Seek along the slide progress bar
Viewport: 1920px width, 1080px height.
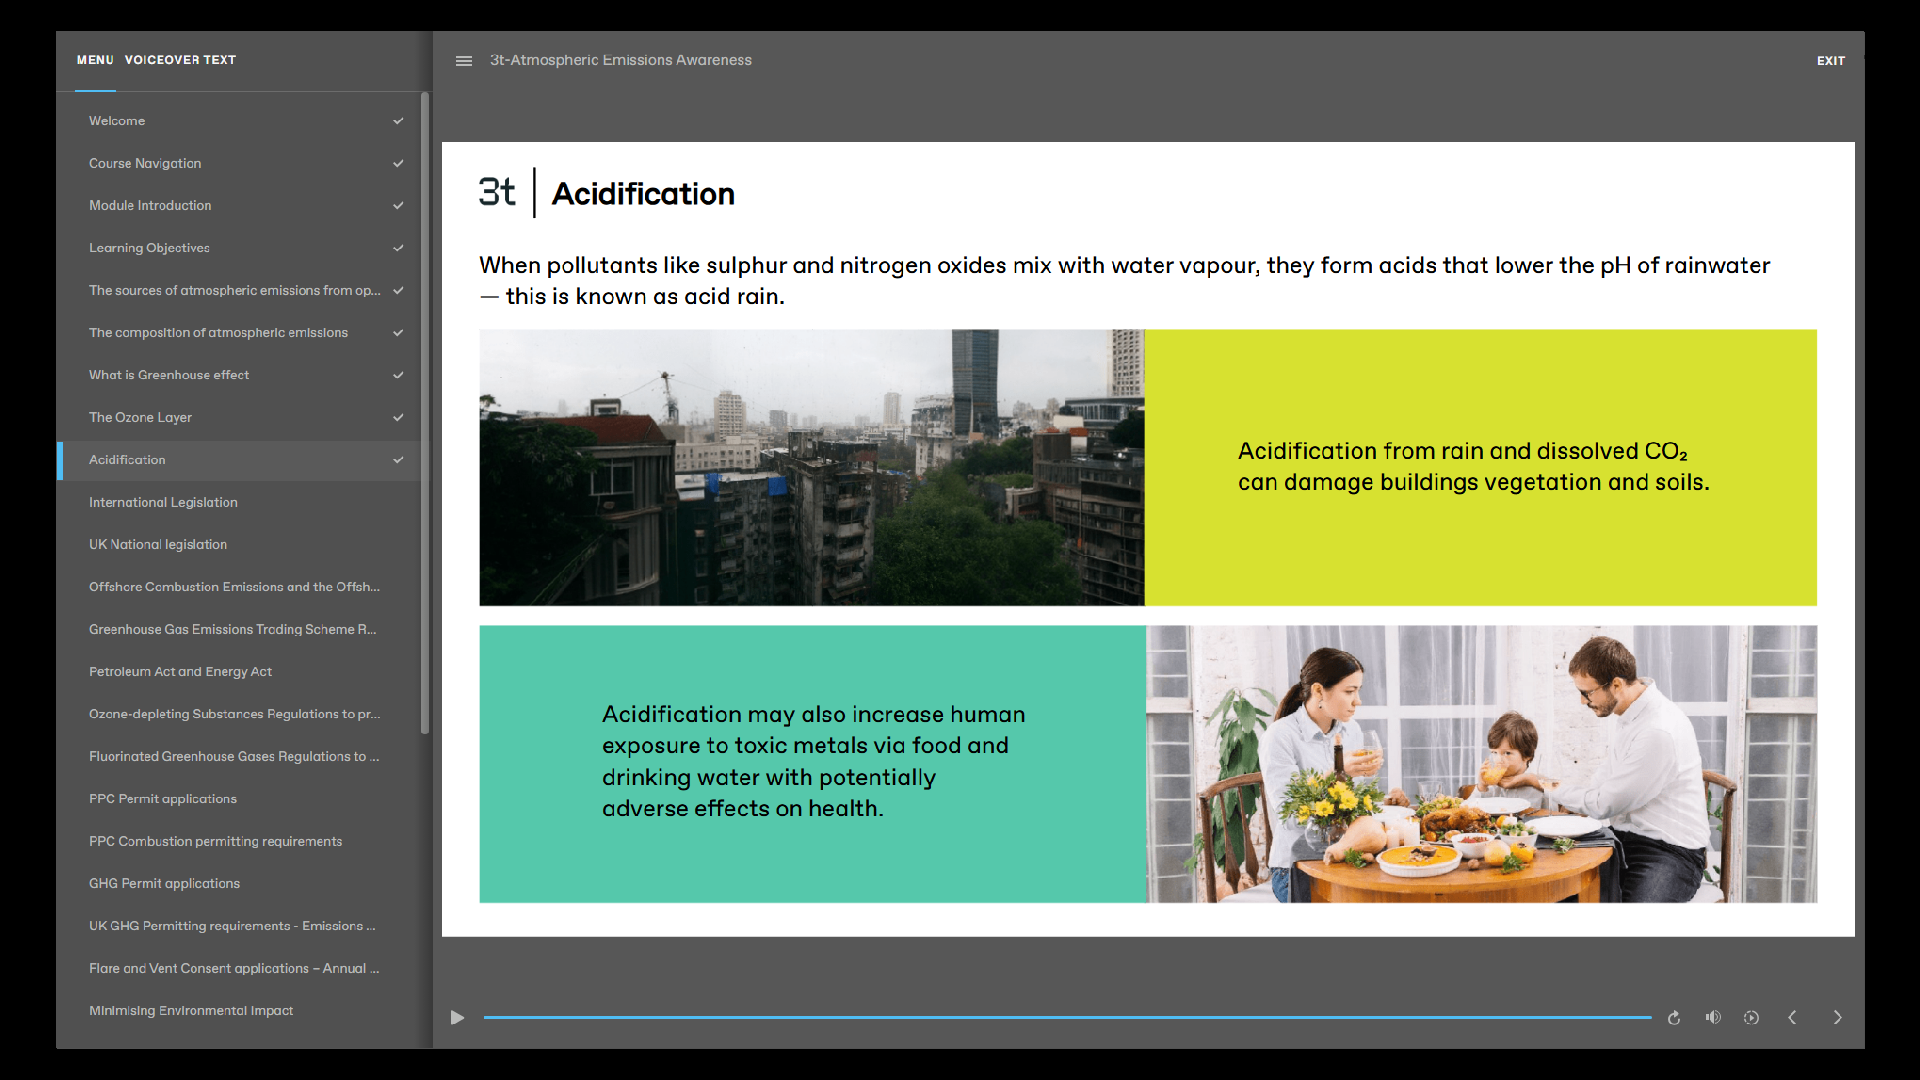(1067, 1018)
